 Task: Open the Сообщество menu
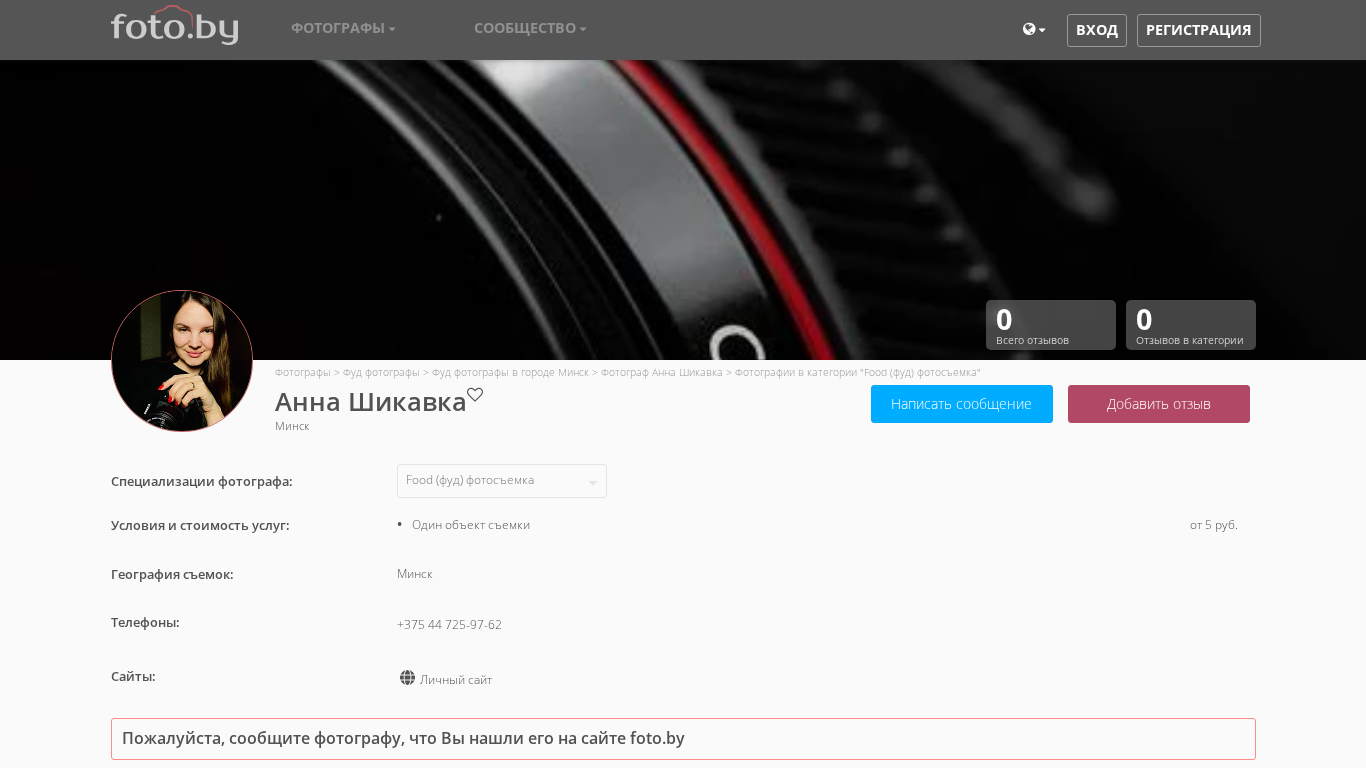[530, 28]
